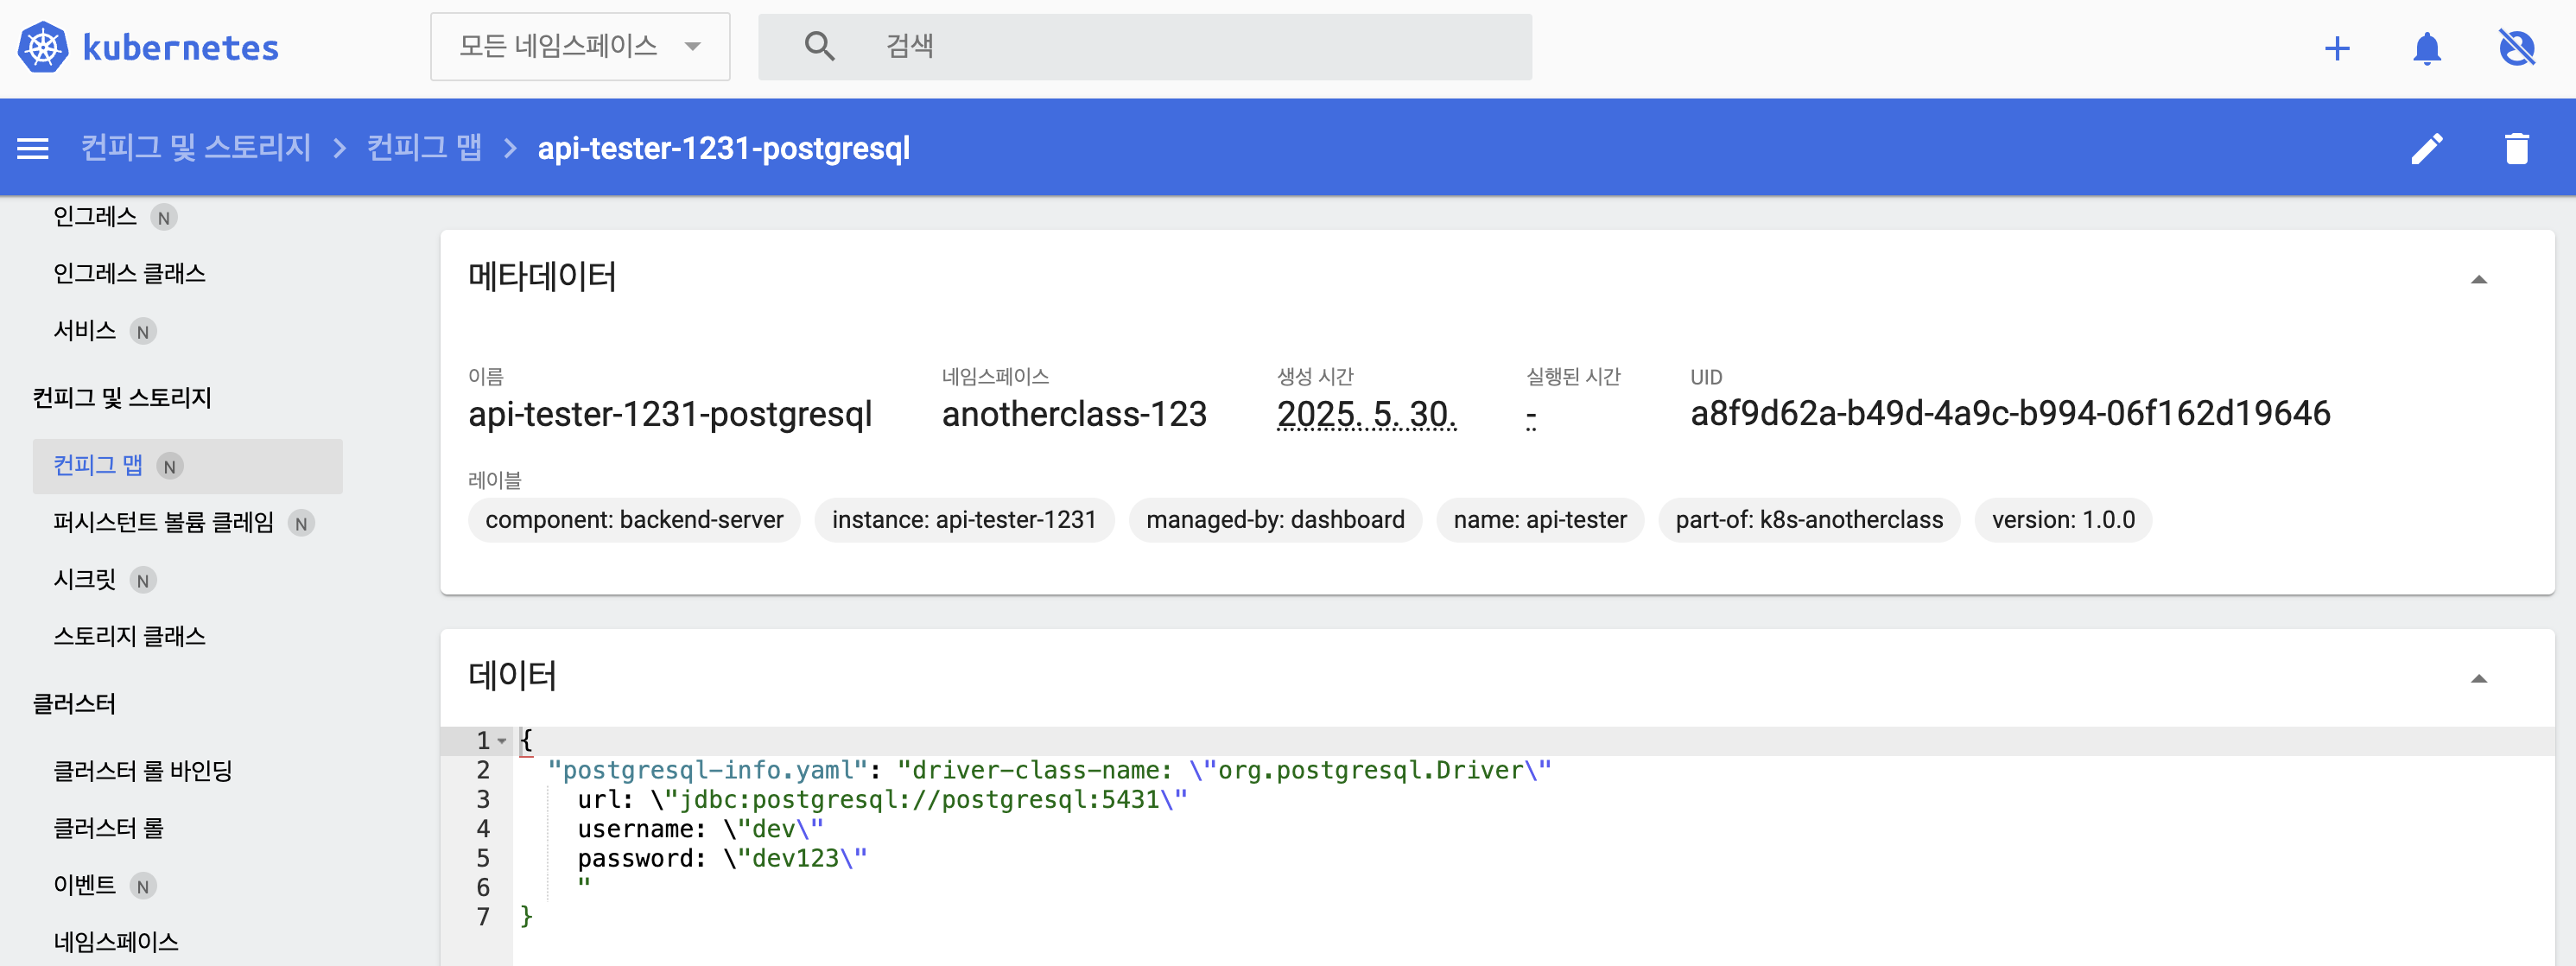
Task: Click the pencil edit resource icon
Action: pos(2427,148)
